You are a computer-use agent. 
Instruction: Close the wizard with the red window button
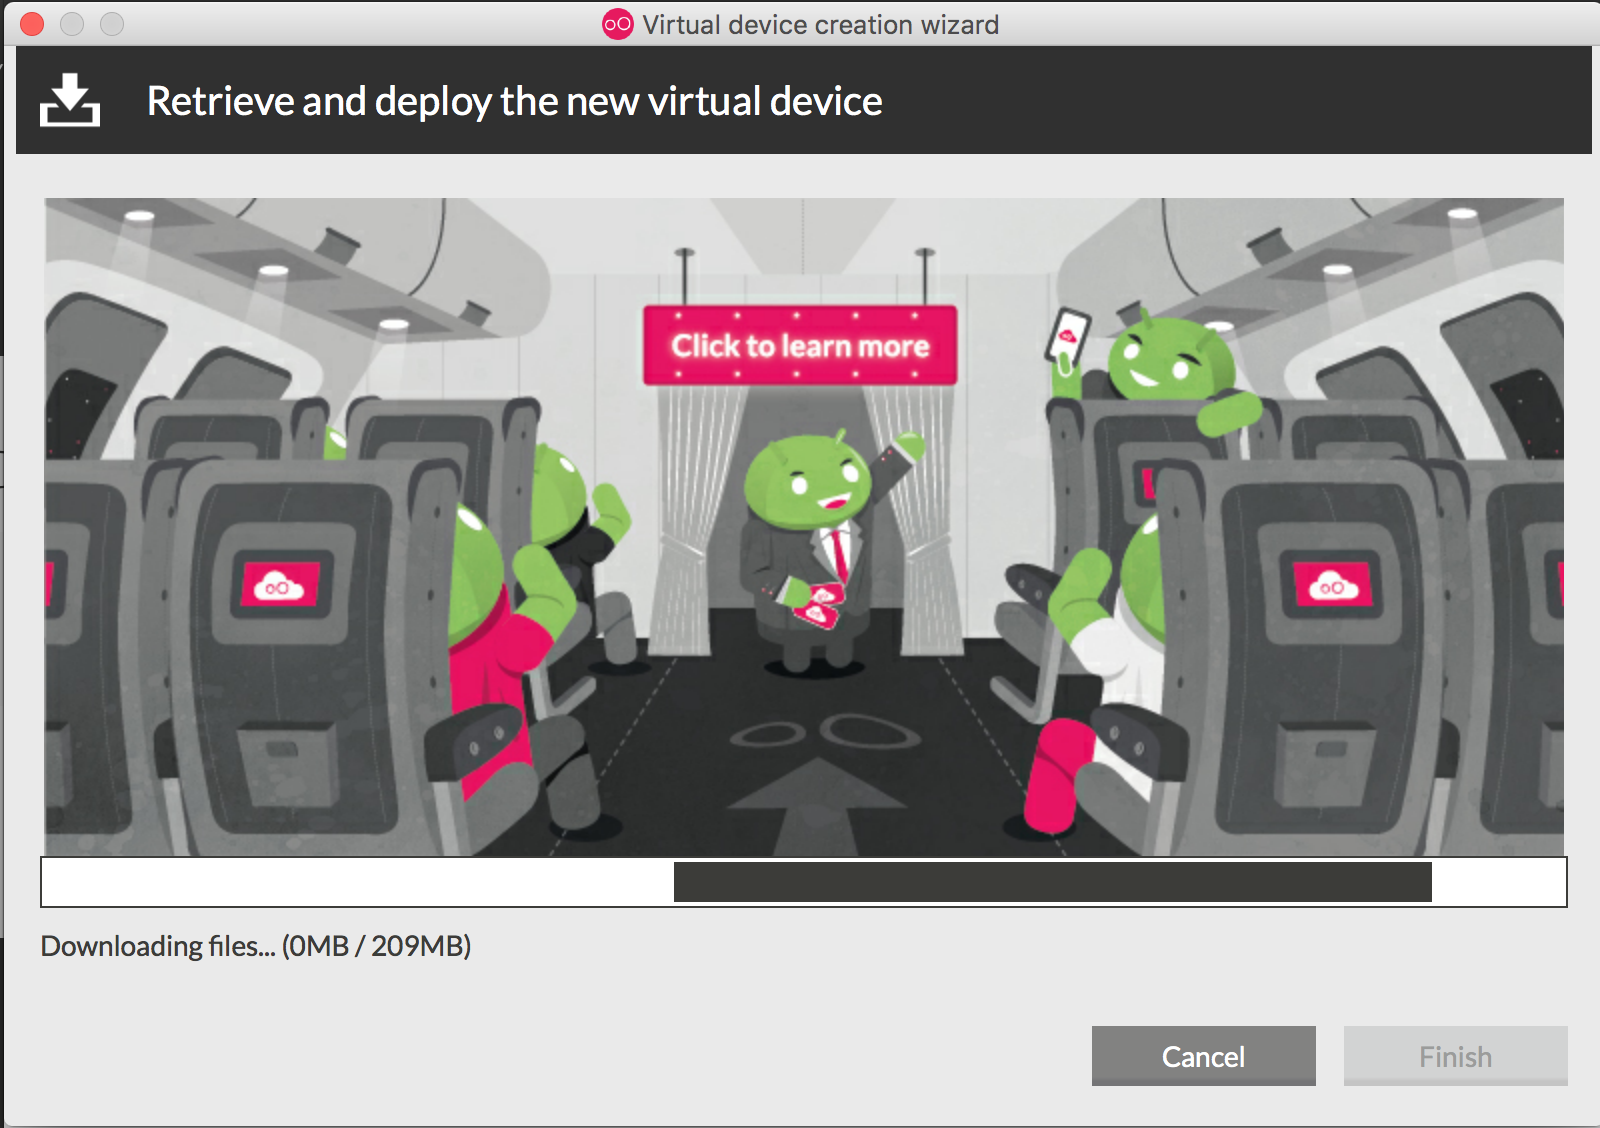coord(32,24)
